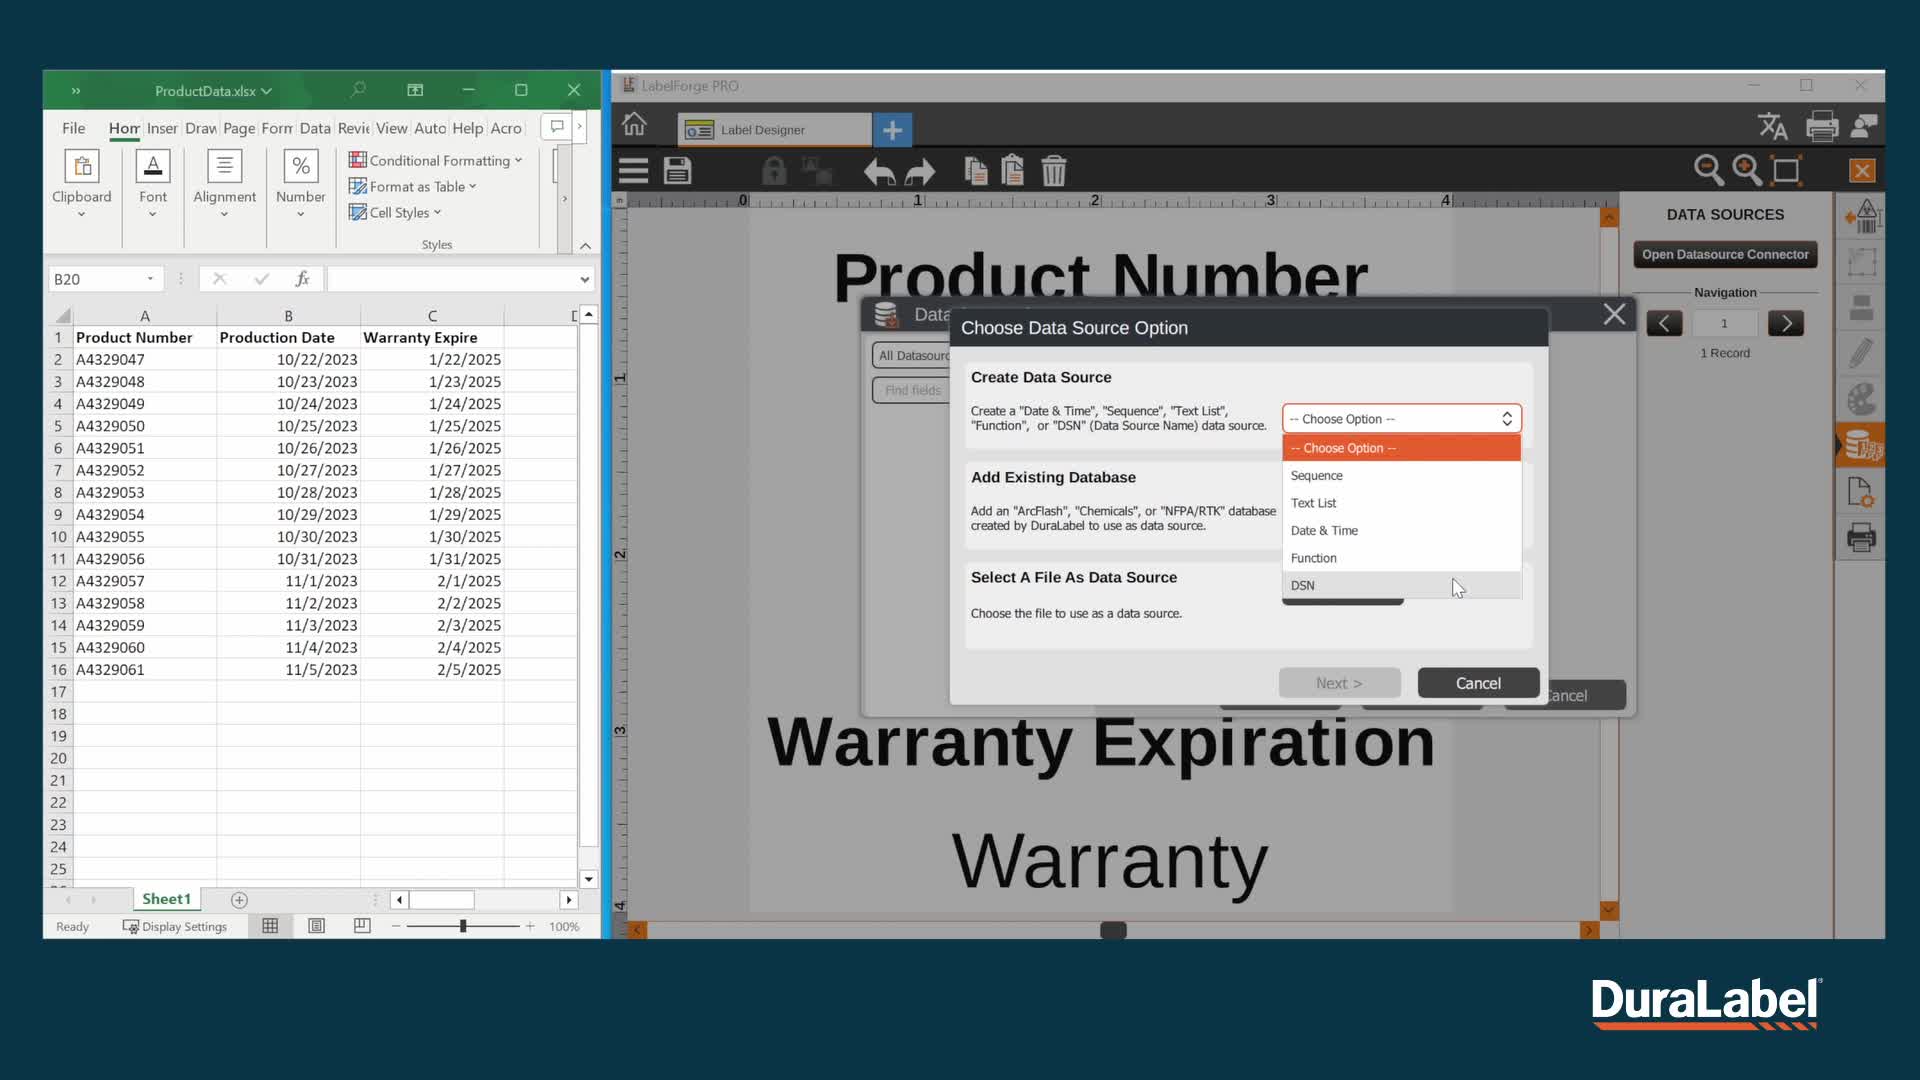1920x1080 pixels.
Task: Redo the action in LabelForge toolbar
Action: click(x=920, y=172)
